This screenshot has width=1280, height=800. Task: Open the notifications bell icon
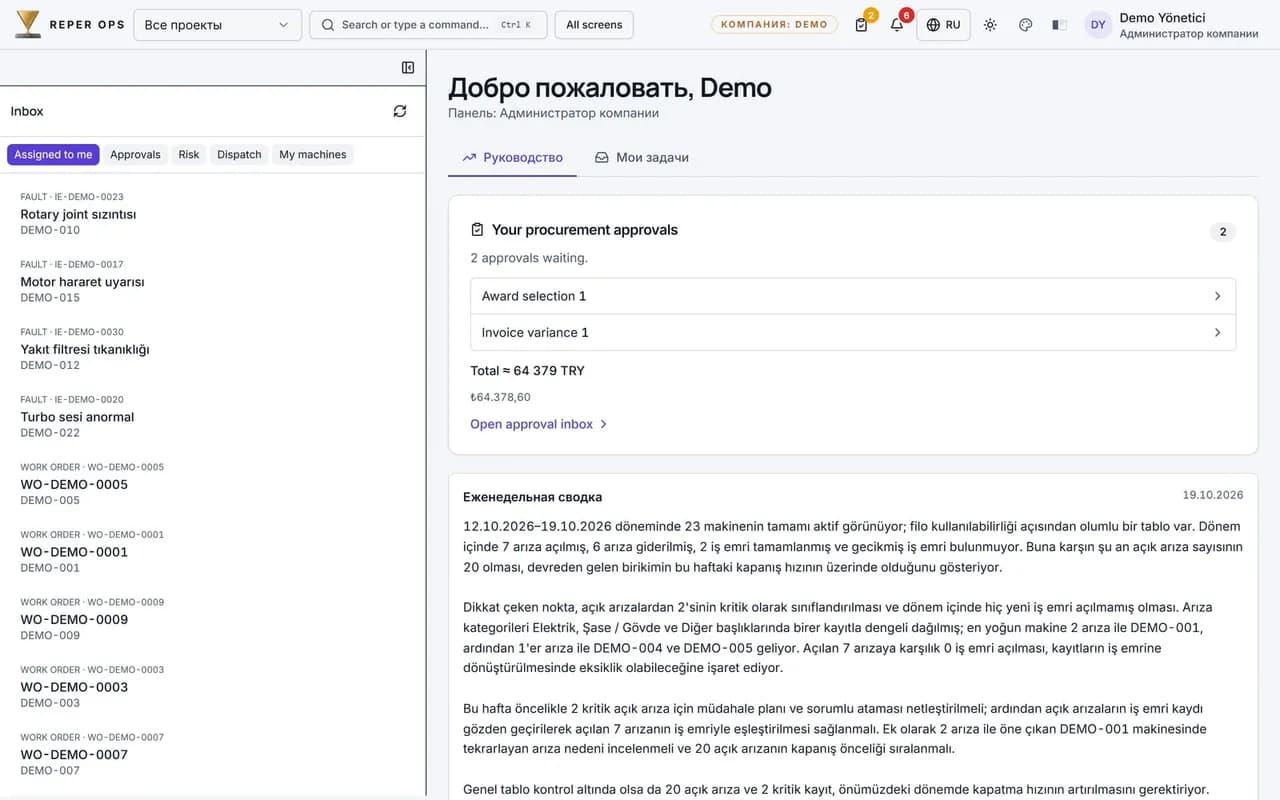897,25
